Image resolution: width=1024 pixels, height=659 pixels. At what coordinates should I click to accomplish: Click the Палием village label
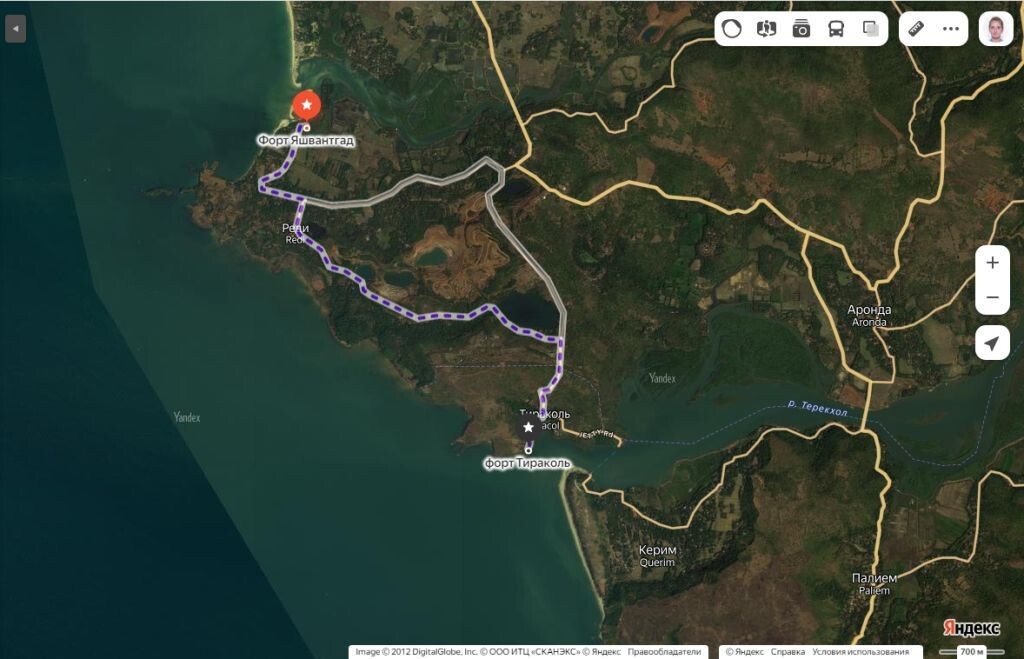(874, 578)
